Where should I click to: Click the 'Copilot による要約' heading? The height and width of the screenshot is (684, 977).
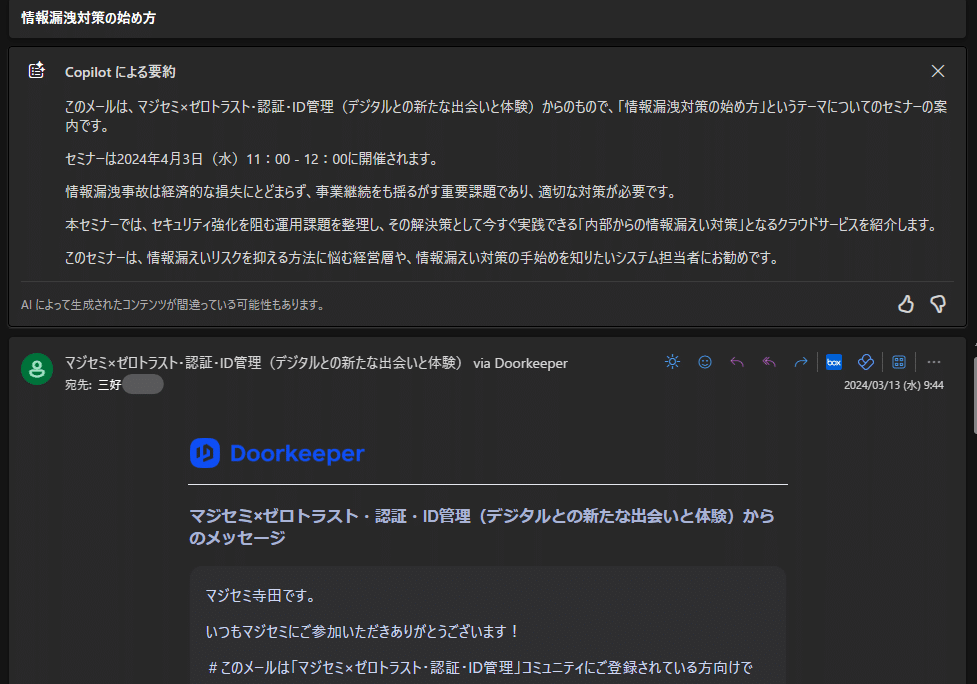(120, 72)
